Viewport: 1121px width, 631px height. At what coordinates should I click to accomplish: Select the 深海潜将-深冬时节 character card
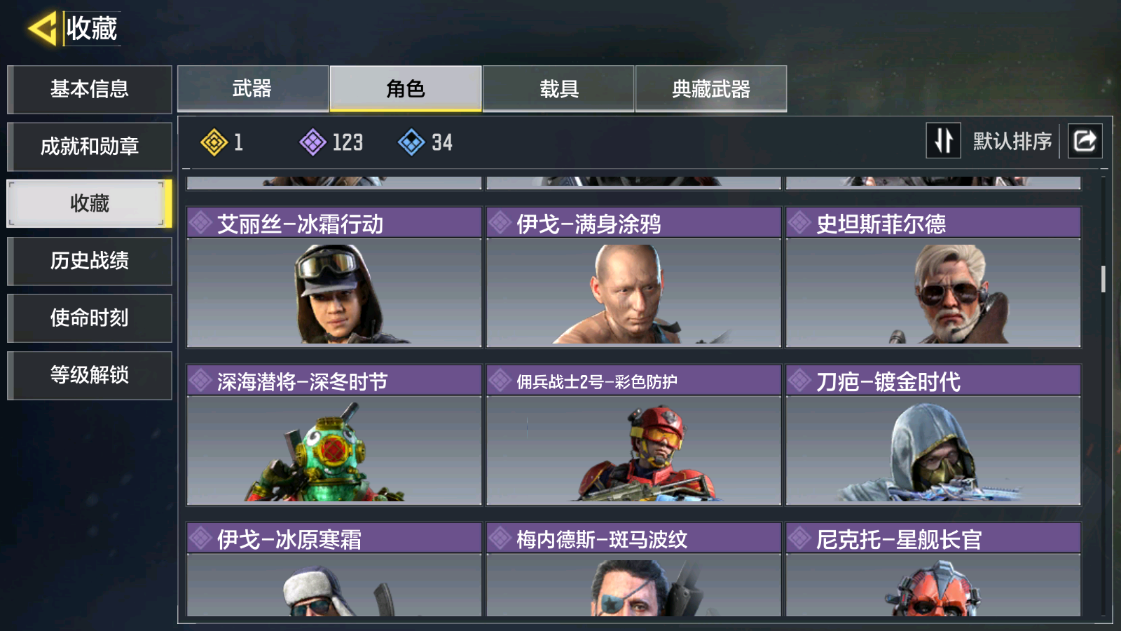coord(334,434)
